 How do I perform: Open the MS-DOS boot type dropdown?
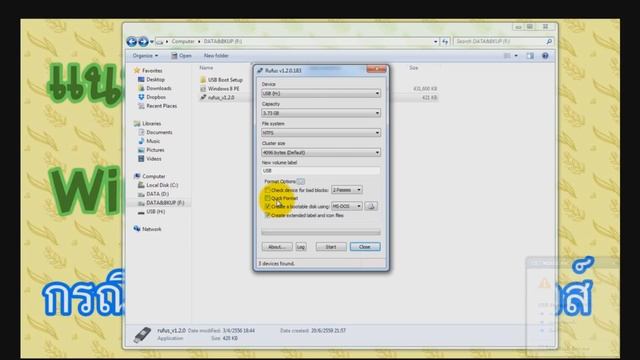pyautogui.click(x=347, y=206)
